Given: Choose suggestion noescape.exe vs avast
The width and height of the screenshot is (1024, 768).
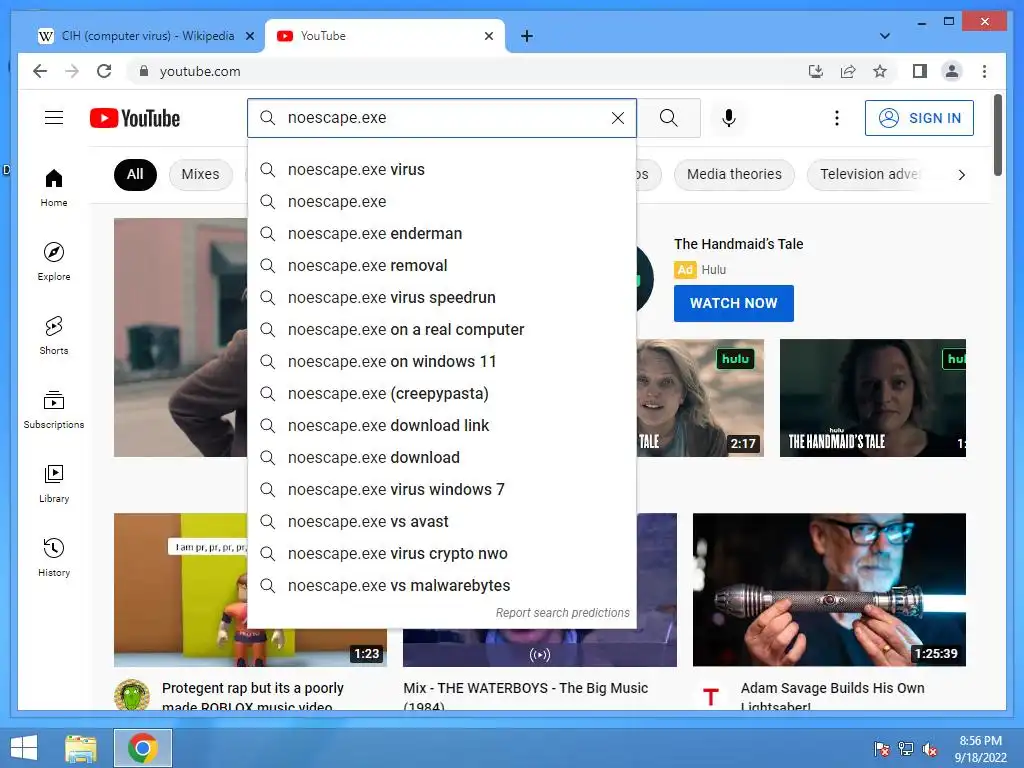Looking at the screenshot, I should click(x=442, y=521).
